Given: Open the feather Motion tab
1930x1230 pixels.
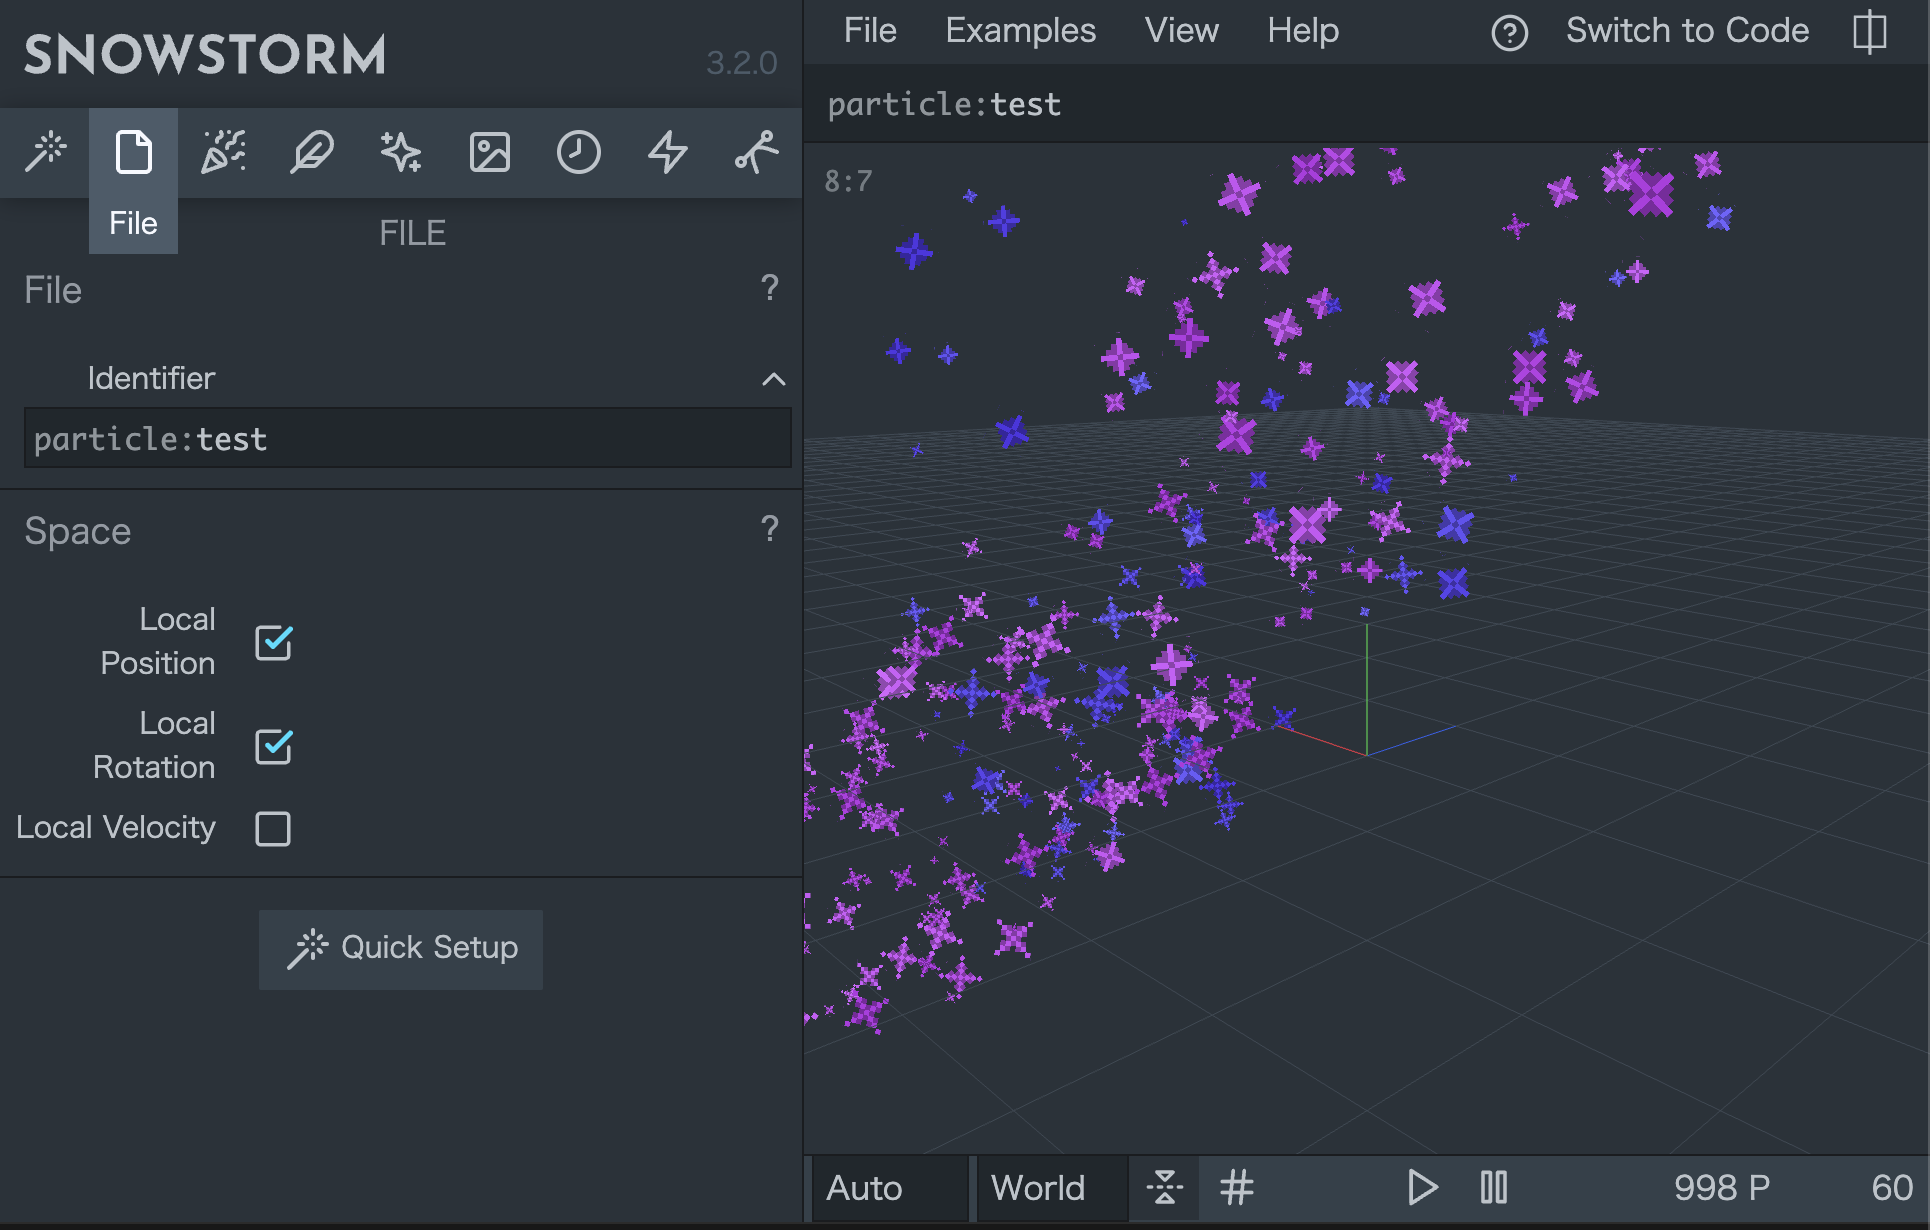Looking at the screenshot, I should [x=312, y=153].
